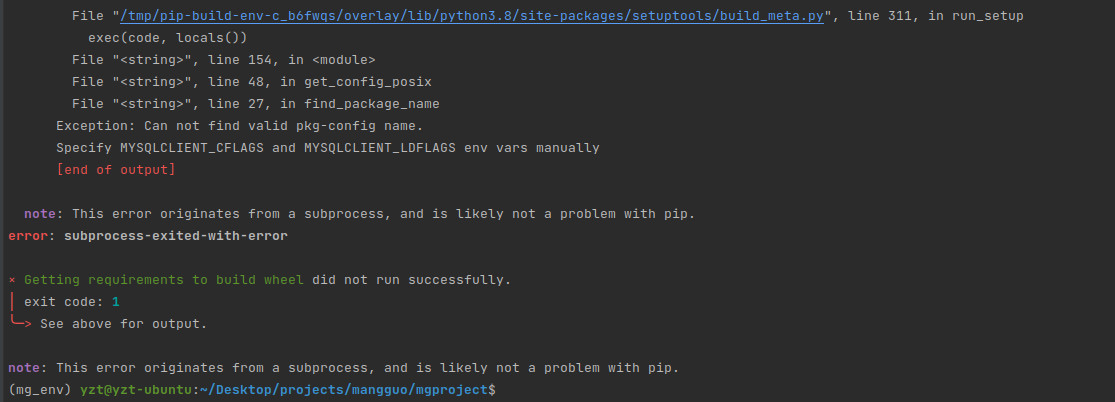Click the red "[end of output]" text
1115x402 pixels.
pos(116,170)
